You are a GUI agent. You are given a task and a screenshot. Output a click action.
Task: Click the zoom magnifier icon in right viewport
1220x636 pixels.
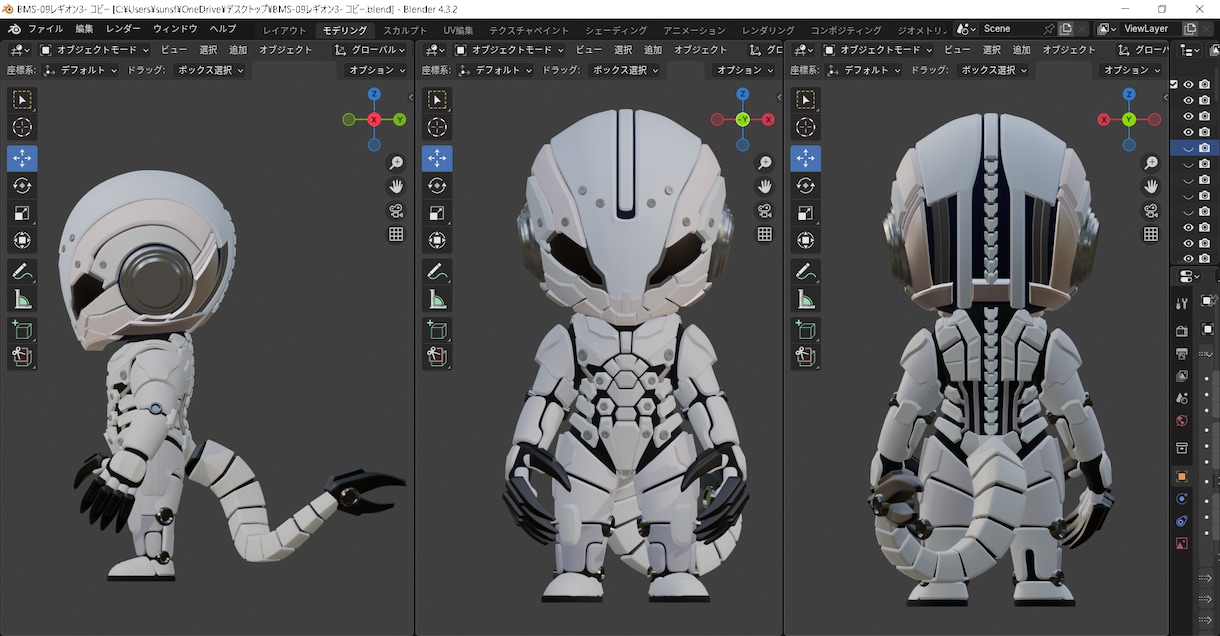1151,163
